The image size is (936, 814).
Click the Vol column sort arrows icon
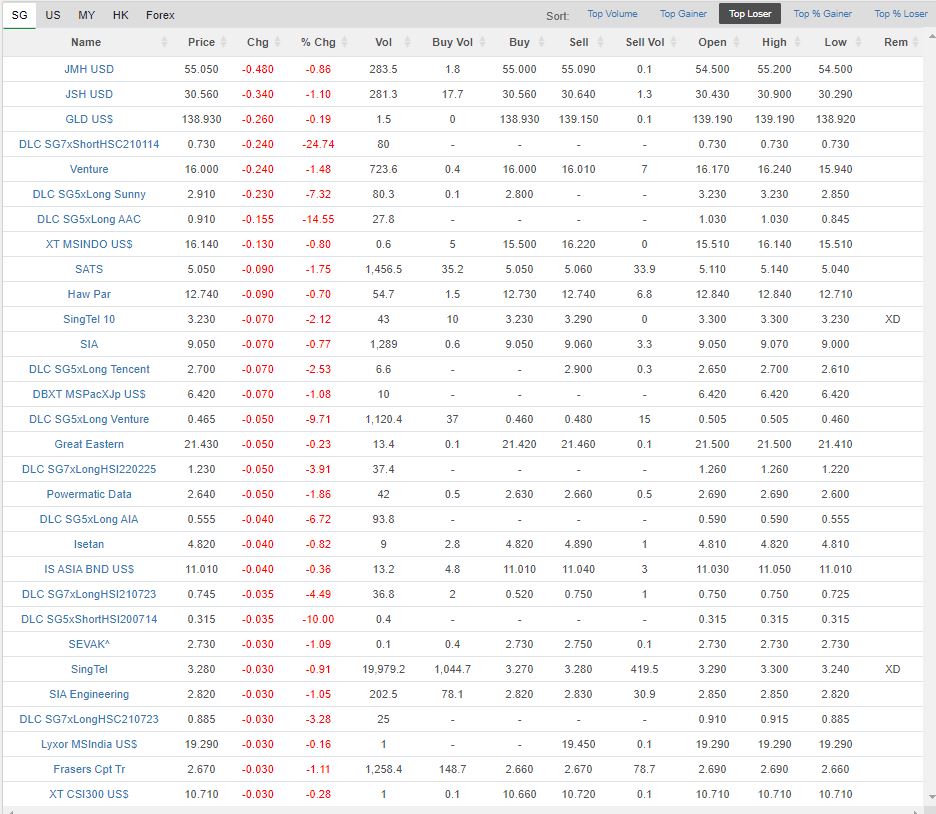(x=407, y=42)
